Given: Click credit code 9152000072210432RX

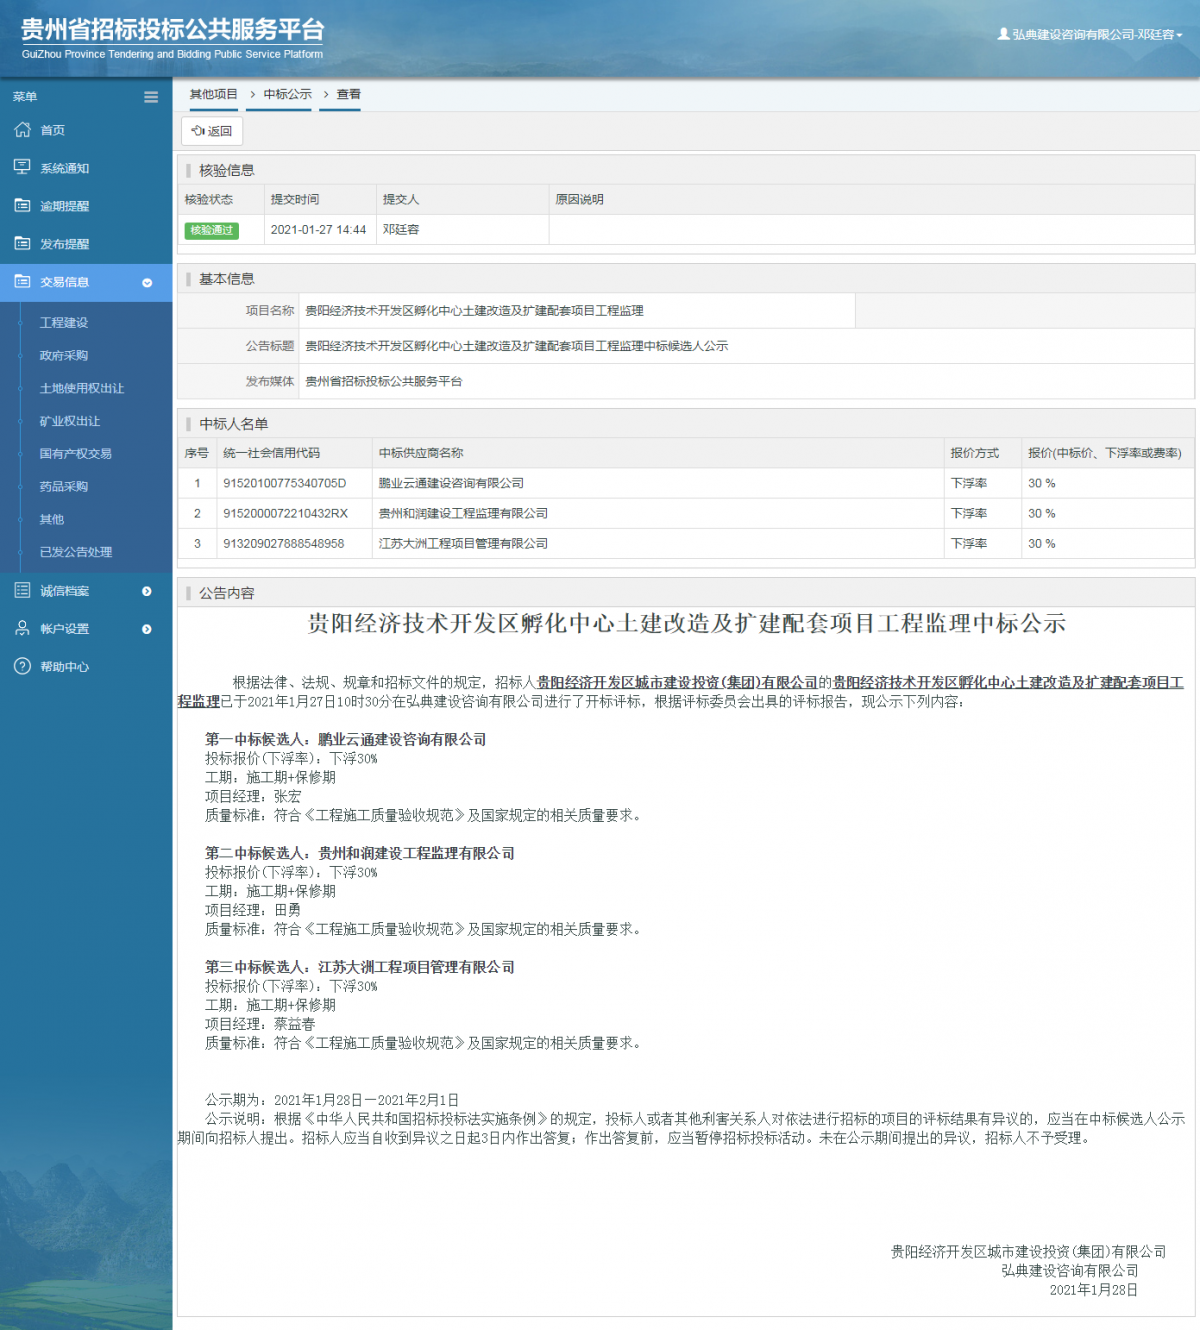Looking at the screenshot, I should [286, 514].
